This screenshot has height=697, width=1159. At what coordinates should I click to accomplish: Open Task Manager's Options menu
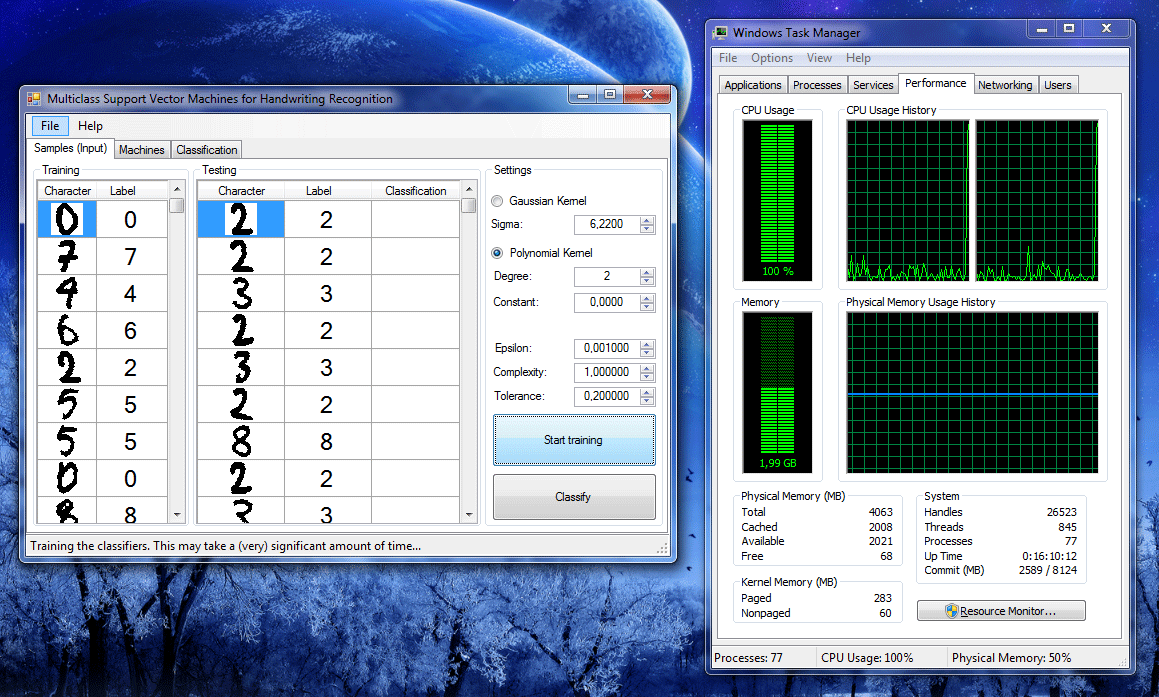(x=772, y=58)
